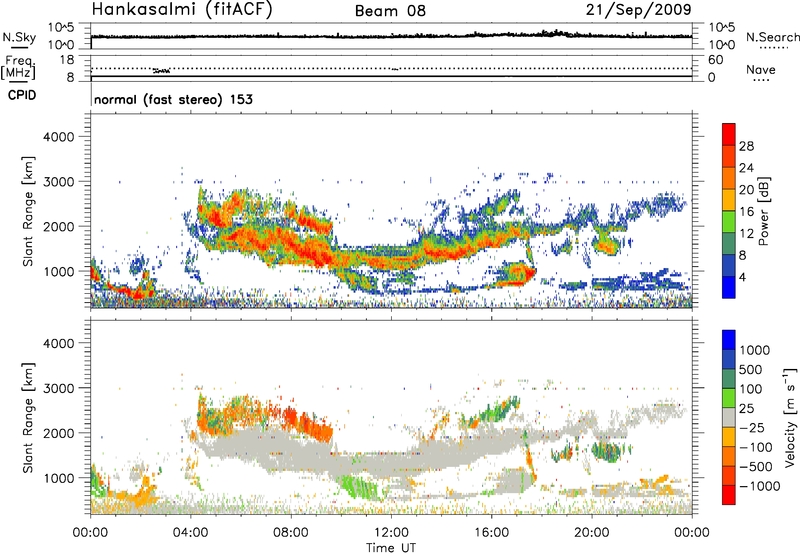Click the Velocity [m s-1] colorbar label

click(x=790, y=417)
